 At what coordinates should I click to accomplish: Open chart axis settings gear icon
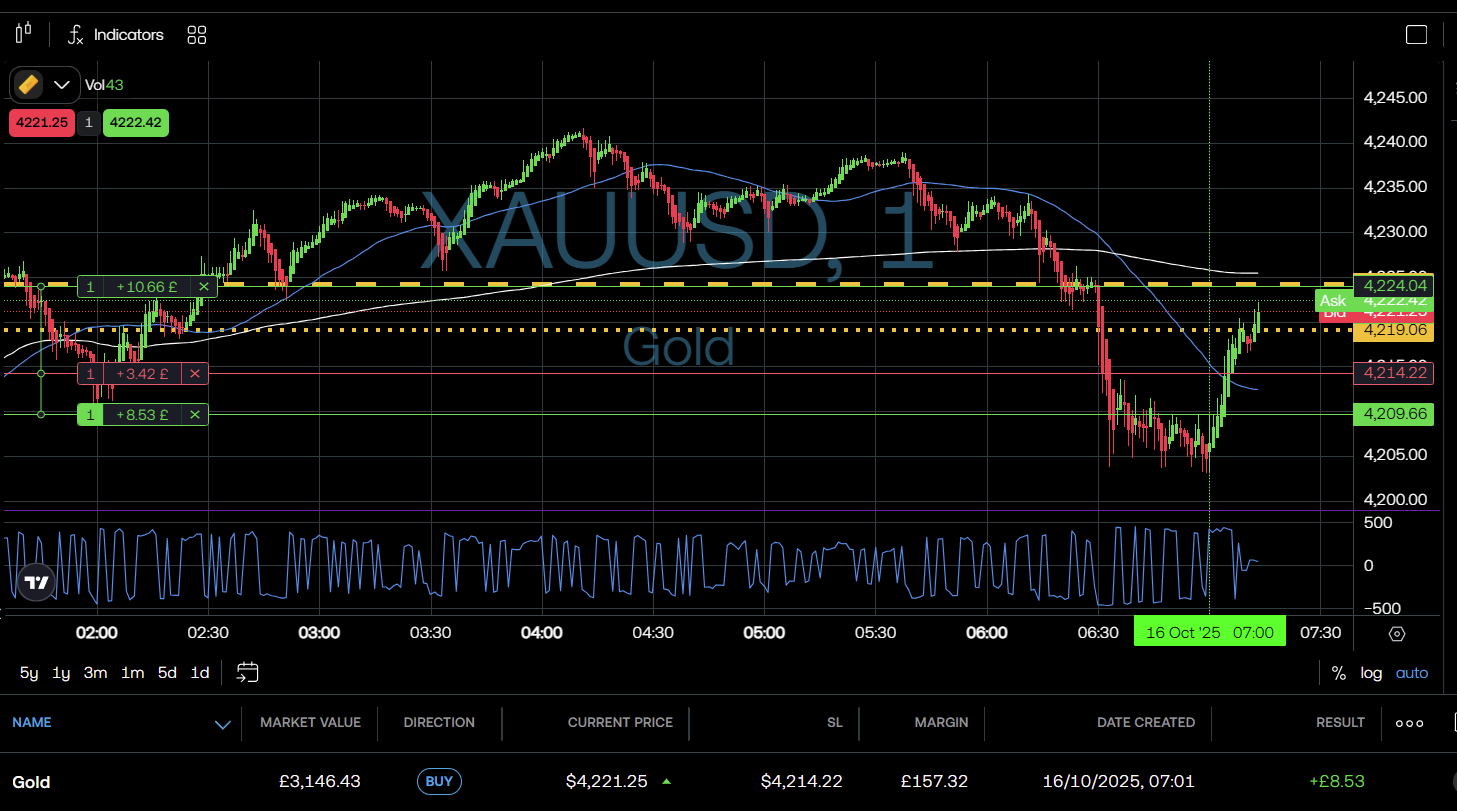click(x=1397, y=634)
